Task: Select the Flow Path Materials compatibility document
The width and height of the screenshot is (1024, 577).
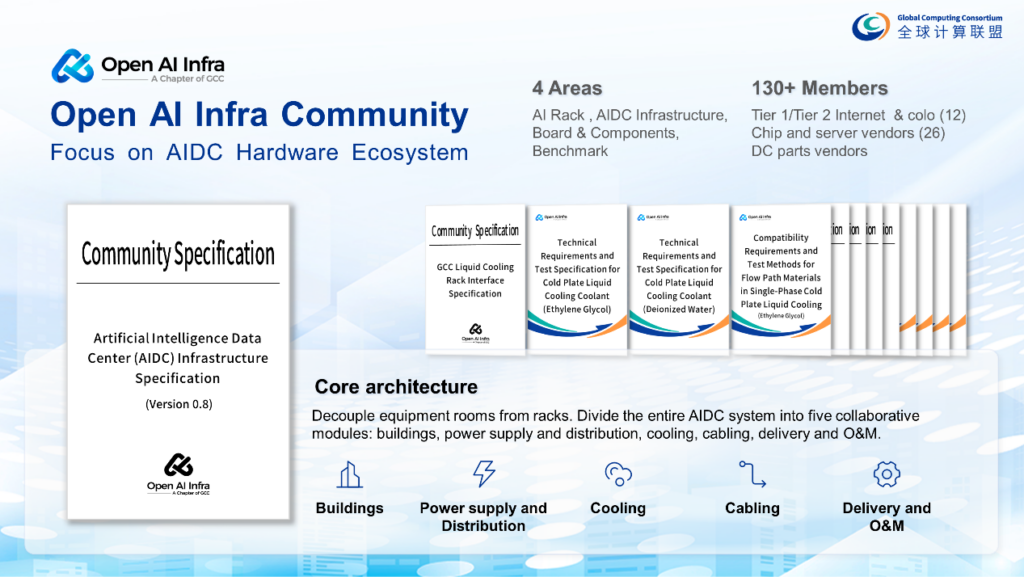Action: tap(781, 278)
